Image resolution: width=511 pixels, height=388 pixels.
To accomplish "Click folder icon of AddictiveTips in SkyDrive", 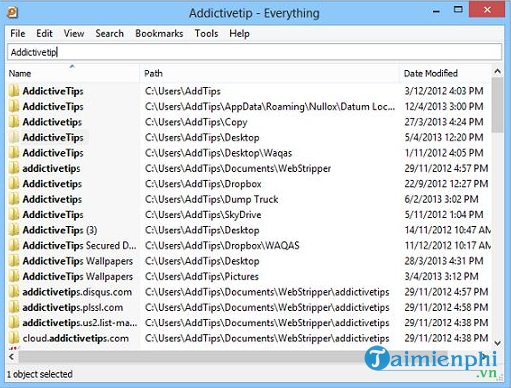I will coord(14,215).
